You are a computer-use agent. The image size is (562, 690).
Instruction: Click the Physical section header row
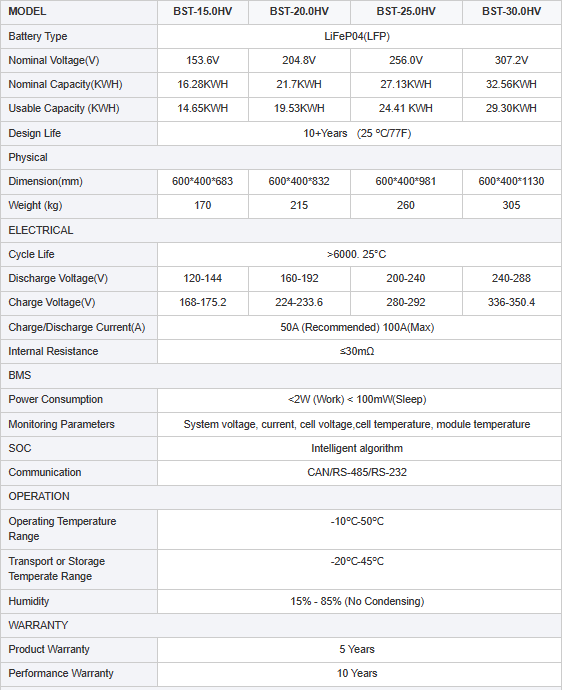click(281, 158)
